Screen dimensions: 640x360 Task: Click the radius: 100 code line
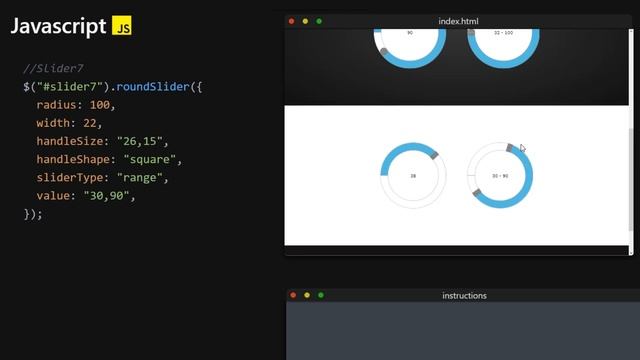pos(76,105)
